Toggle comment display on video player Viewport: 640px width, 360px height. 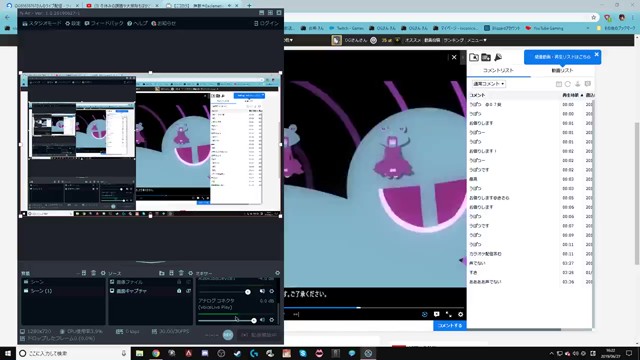pos(437,314)
